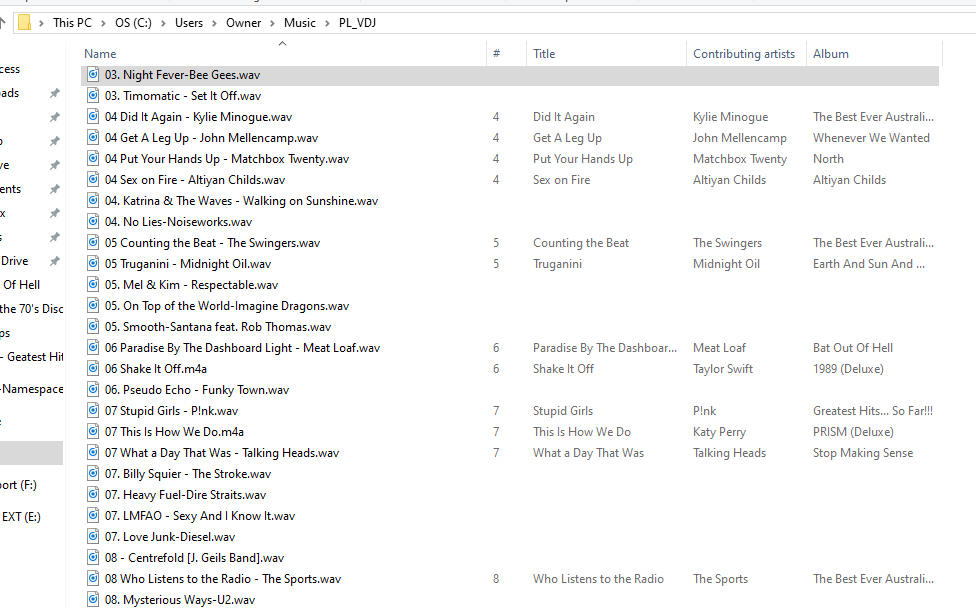Click the Whenever We Wanted album cell

(x=871, y=138)
